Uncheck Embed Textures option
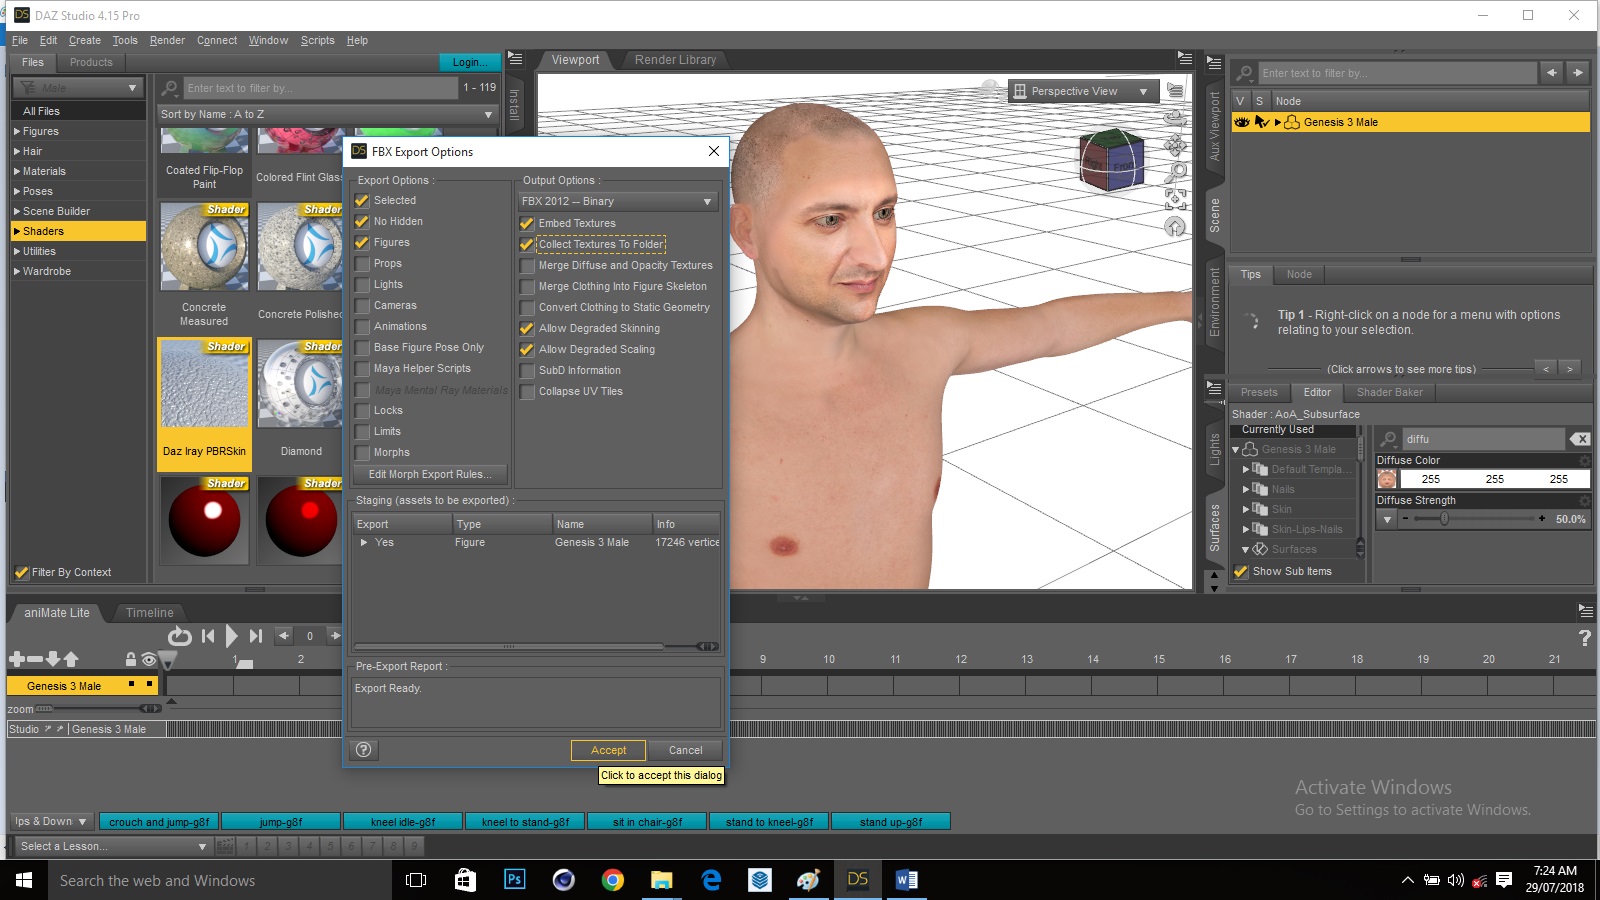The height and width of the screenshot is (900, 1600). [527, 224]
